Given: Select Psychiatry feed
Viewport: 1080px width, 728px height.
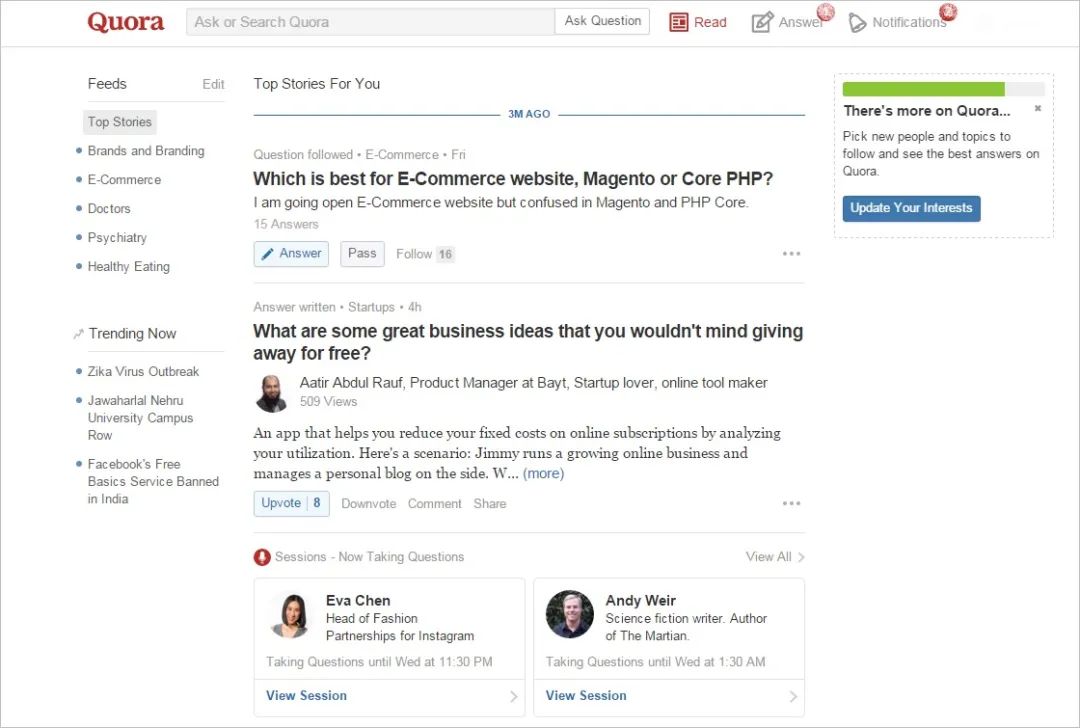Looking at the screenshot, I should point(117,238).
